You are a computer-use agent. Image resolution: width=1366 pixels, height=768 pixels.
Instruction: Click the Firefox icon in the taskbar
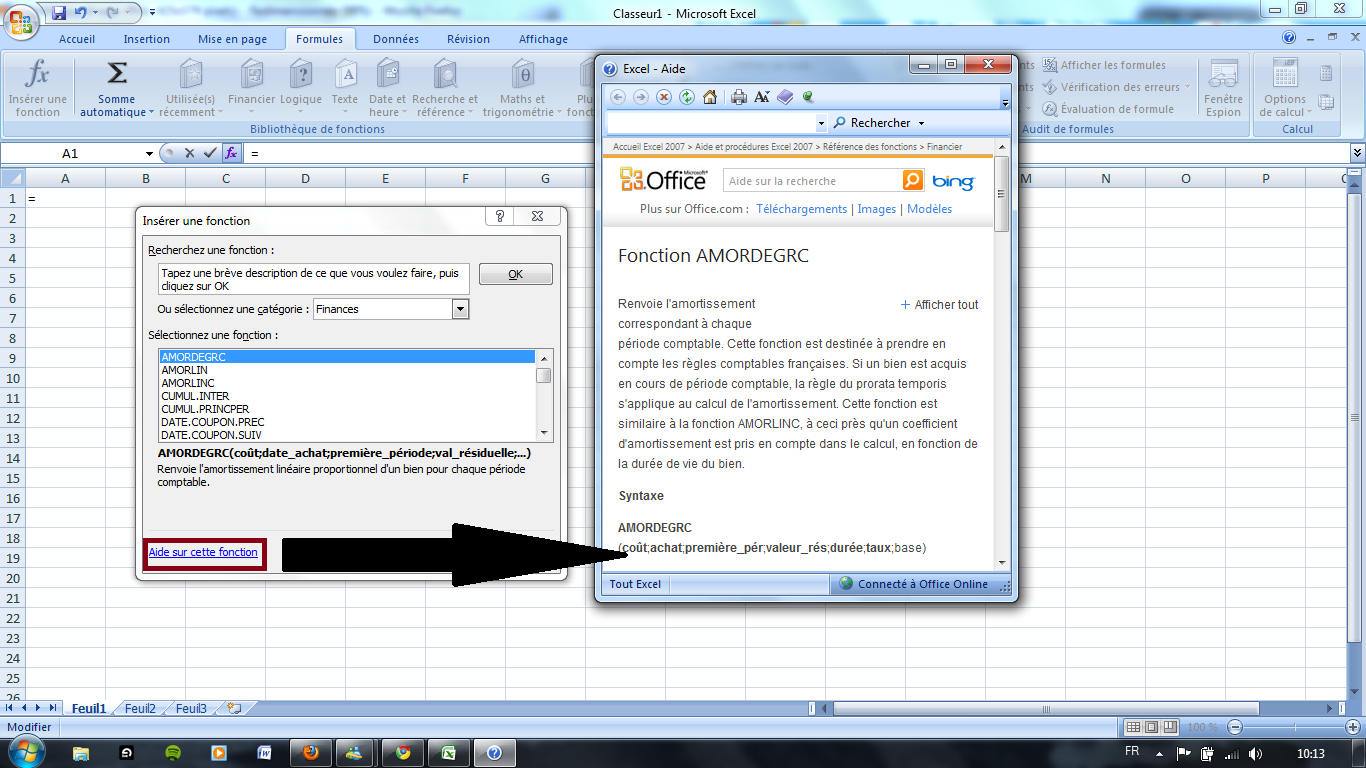point(310,752)
